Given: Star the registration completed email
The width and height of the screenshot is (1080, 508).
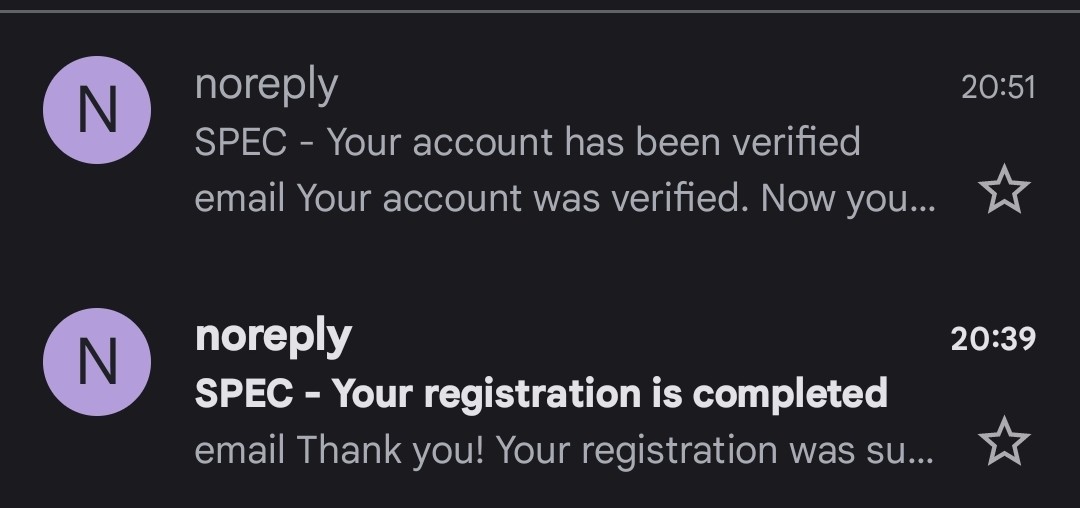Looking at the screenshot, I should 1004,443.
